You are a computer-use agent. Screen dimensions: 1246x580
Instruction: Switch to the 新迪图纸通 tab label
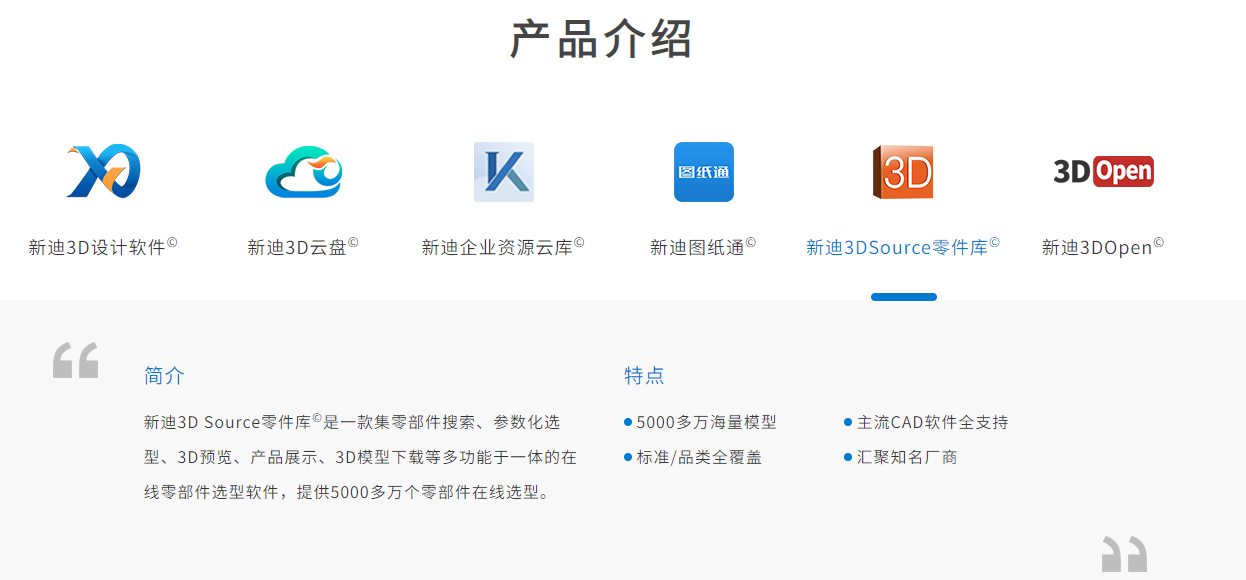(x=703, y=246)
